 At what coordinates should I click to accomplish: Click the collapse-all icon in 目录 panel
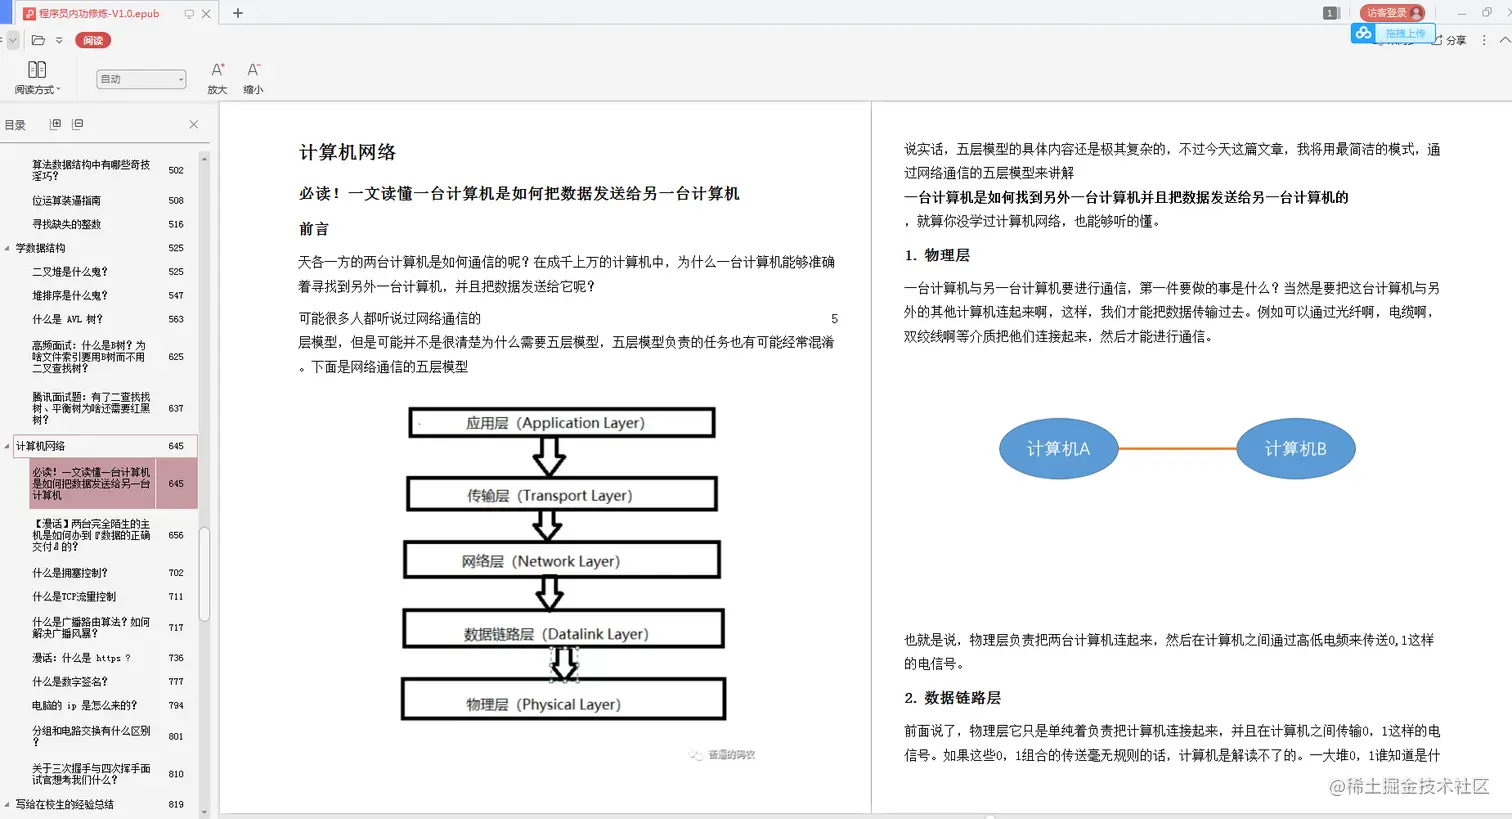tap(78, 124)
